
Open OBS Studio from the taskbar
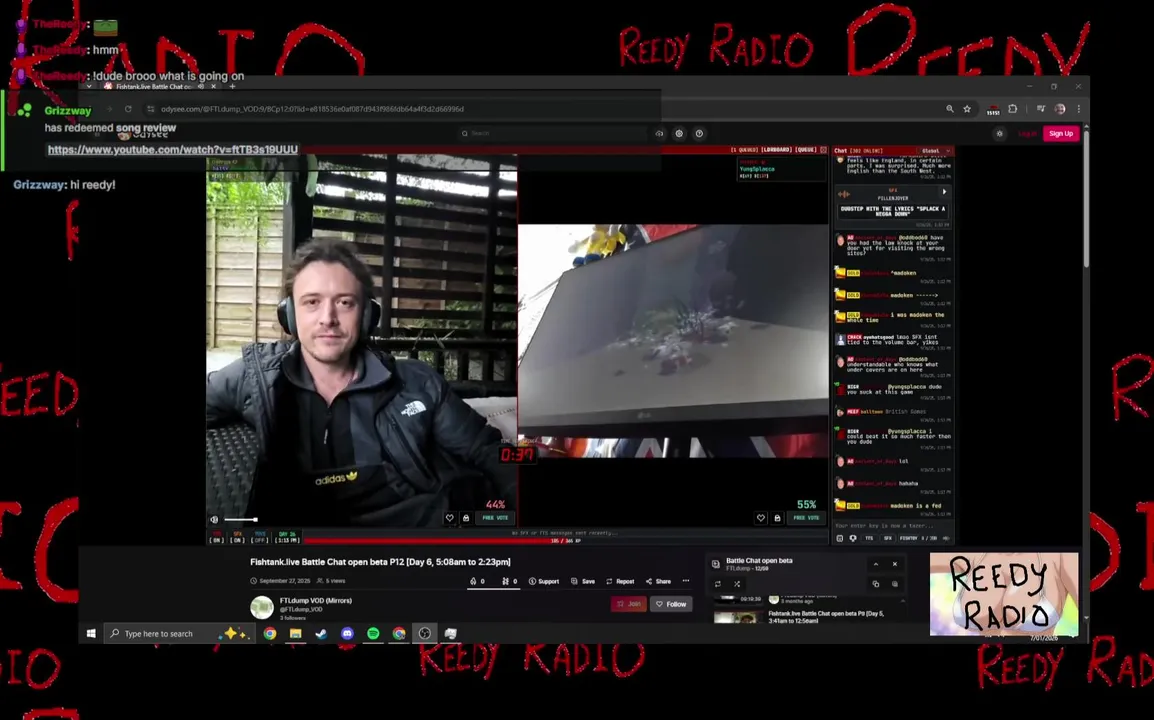pyautogui.click(x=425, y=633)
